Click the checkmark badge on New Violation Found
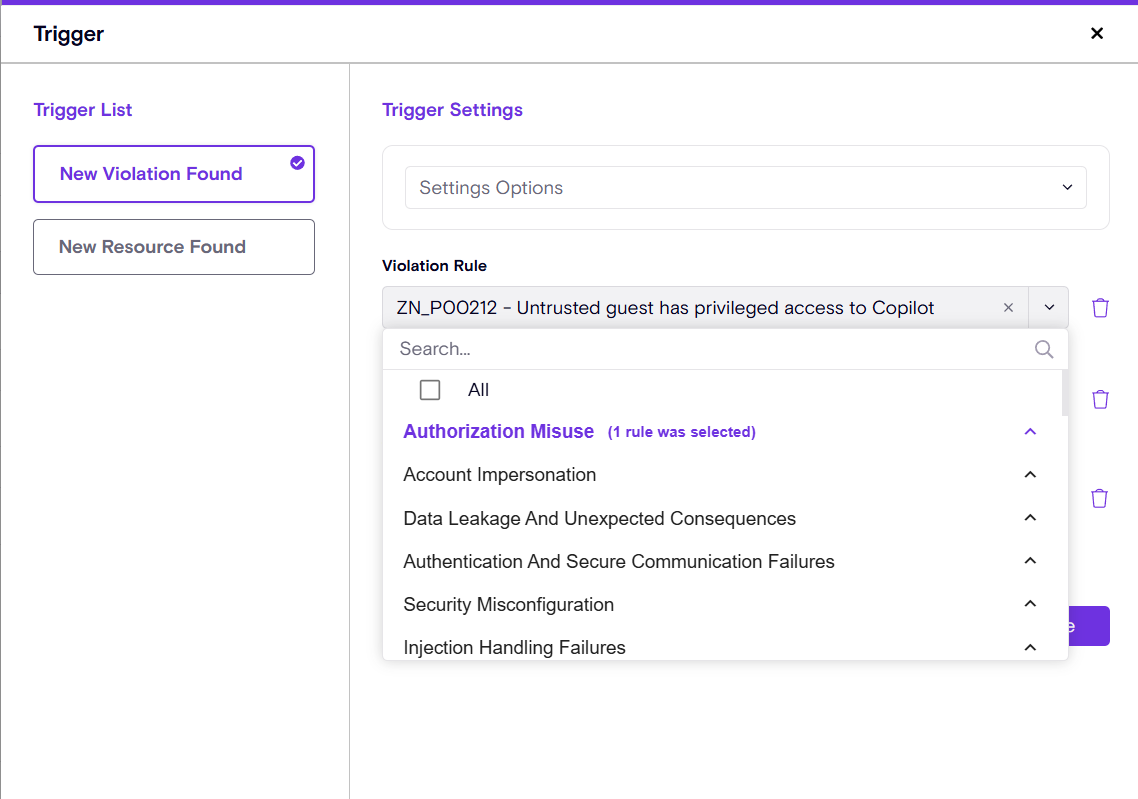Image resolution: width=1138 pixels, height=799 pixels. pyautogui.click(x=297, y=163)
